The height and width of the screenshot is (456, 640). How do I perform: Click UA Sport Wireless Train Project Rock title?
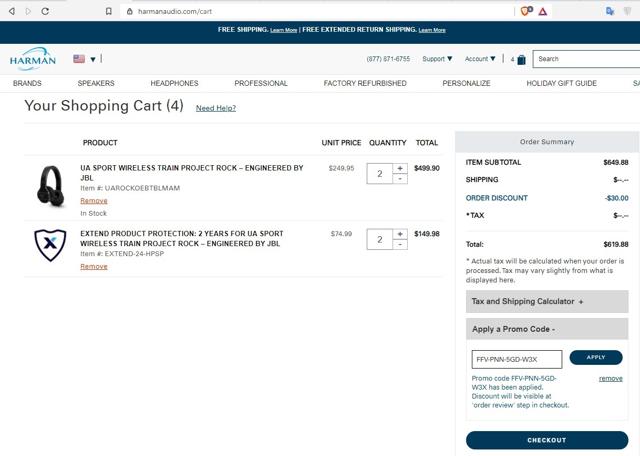click(x=192, y=173)
